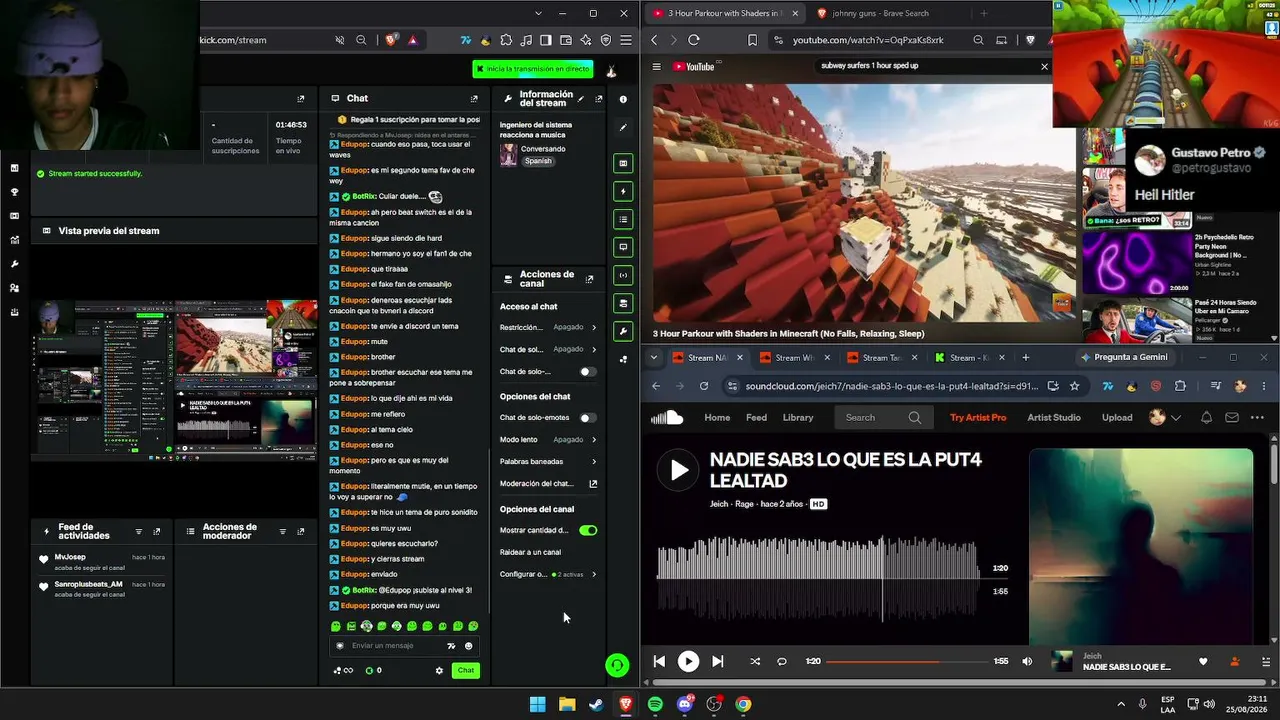Screen dimensions: 1280x720
Task: Pop out the Acciones de canal panel
Action: point(589,279)
